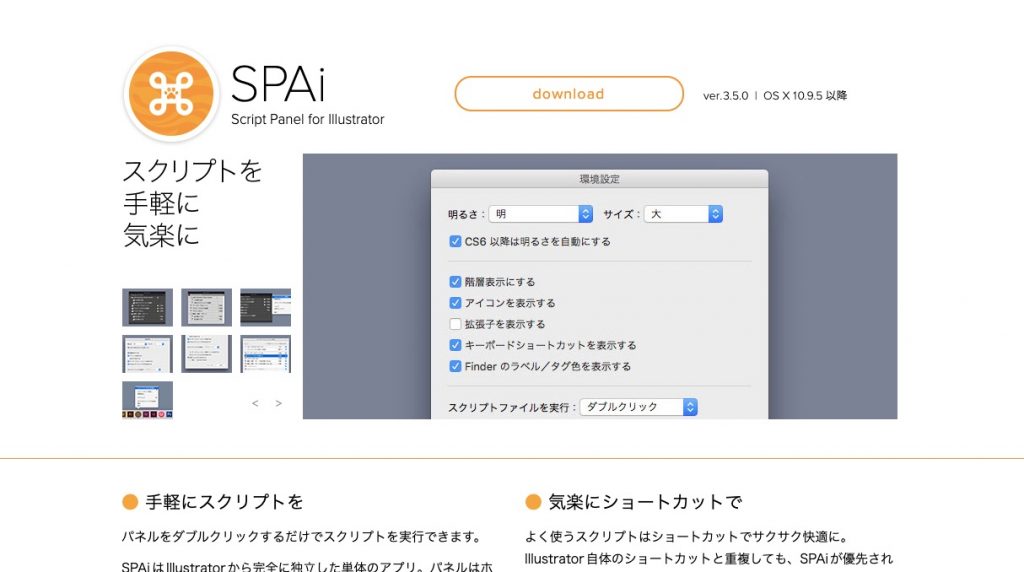Toggle the 階層表示にする checkbox
Image resolution: width=1024 pixels, height=572 pixels.
[x=455, y=282]
